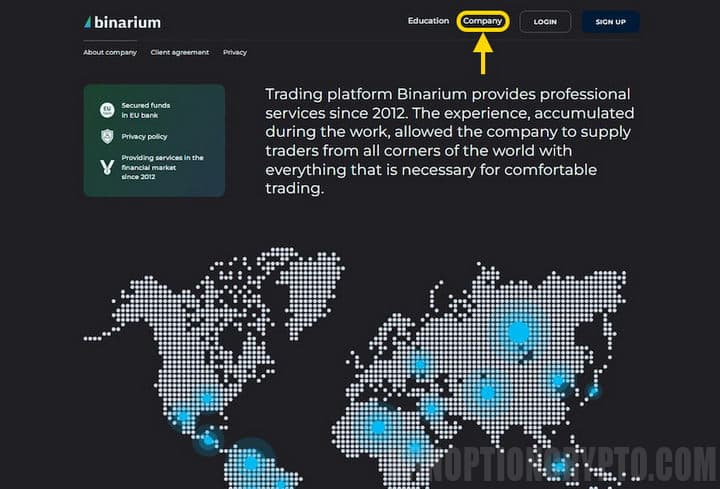
Task: Click the EU bank secured funds icon
Action: [x=107, y=110]
